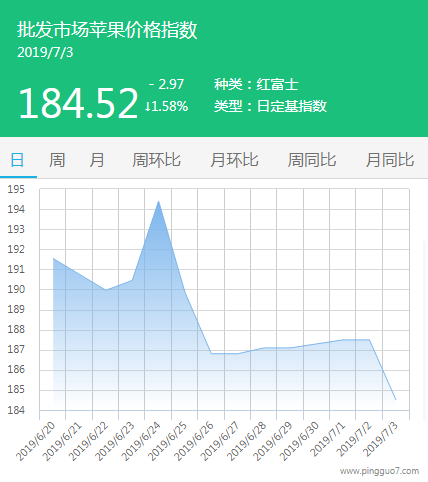428x482 pixels.
Task: Click the chart's first data point at 2019/6/20
Action: (x=53, y=258)
